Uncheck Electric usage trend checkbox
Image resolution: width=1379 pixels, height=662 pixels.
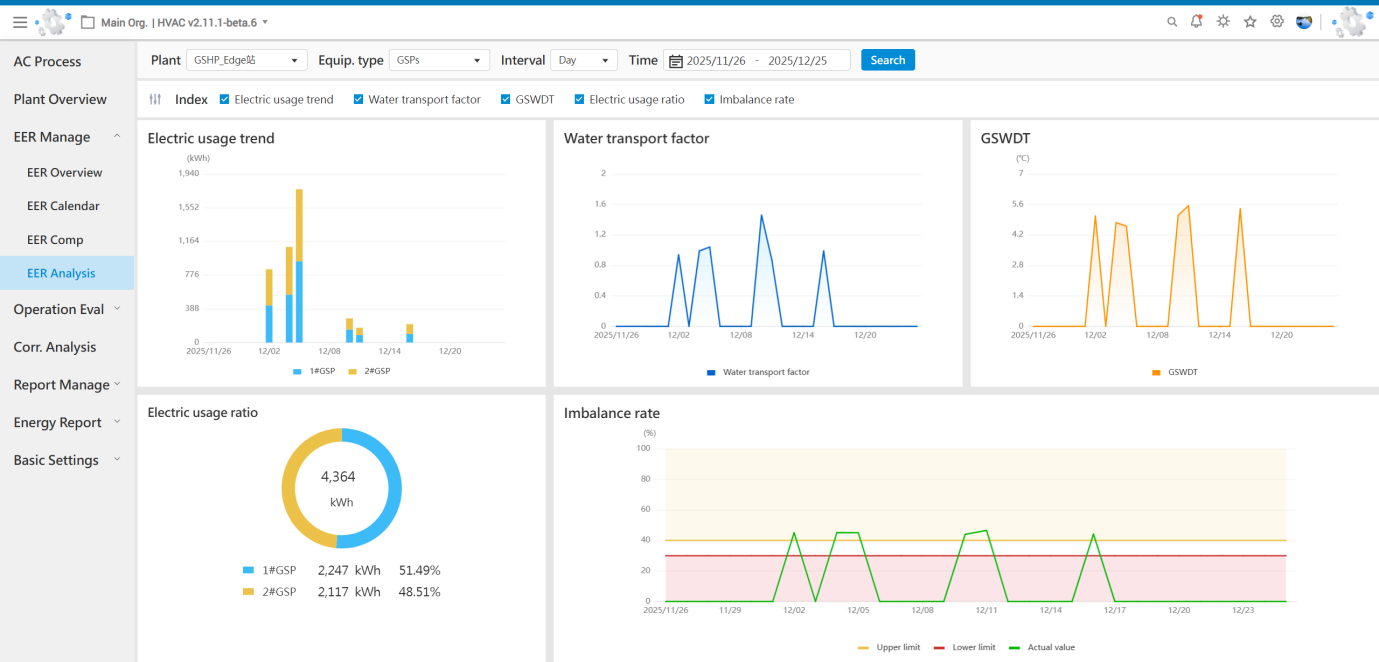(x=225, y=99)
